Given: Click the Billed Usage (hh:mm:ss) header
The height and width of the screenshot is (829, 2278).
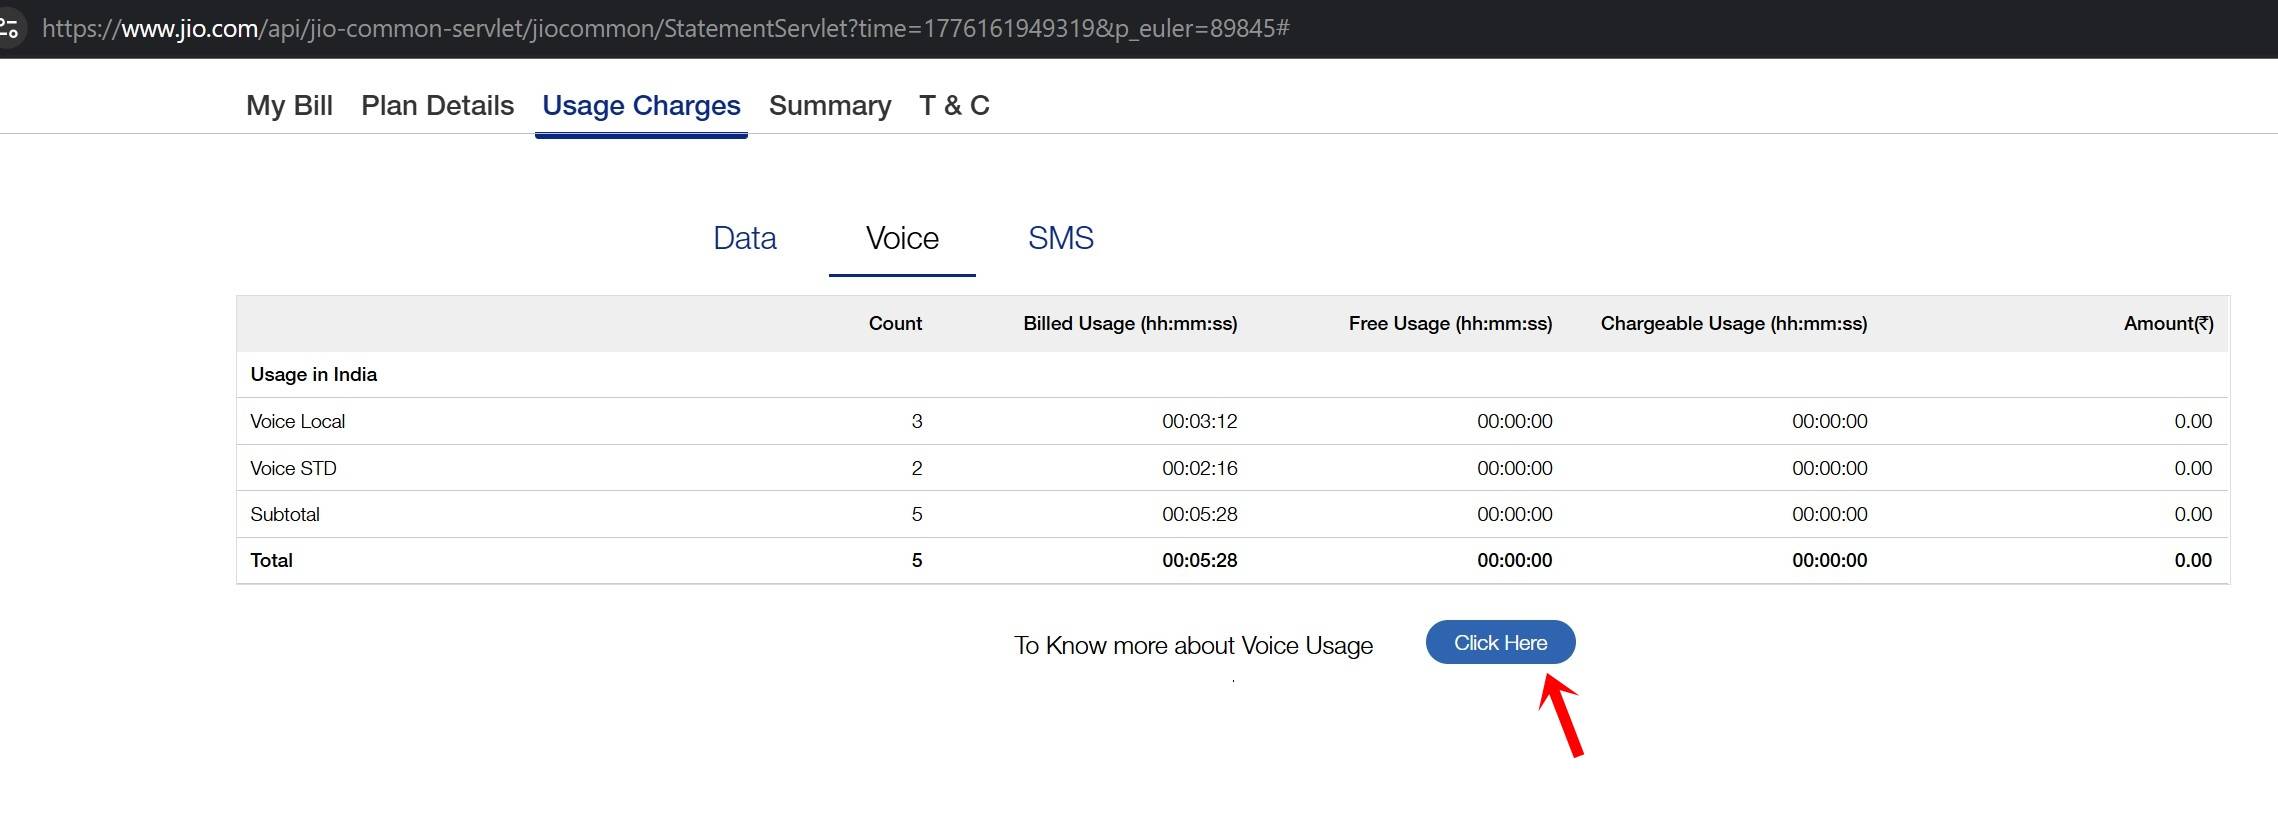Looking at the screenshot, I should click(1130, 323).
